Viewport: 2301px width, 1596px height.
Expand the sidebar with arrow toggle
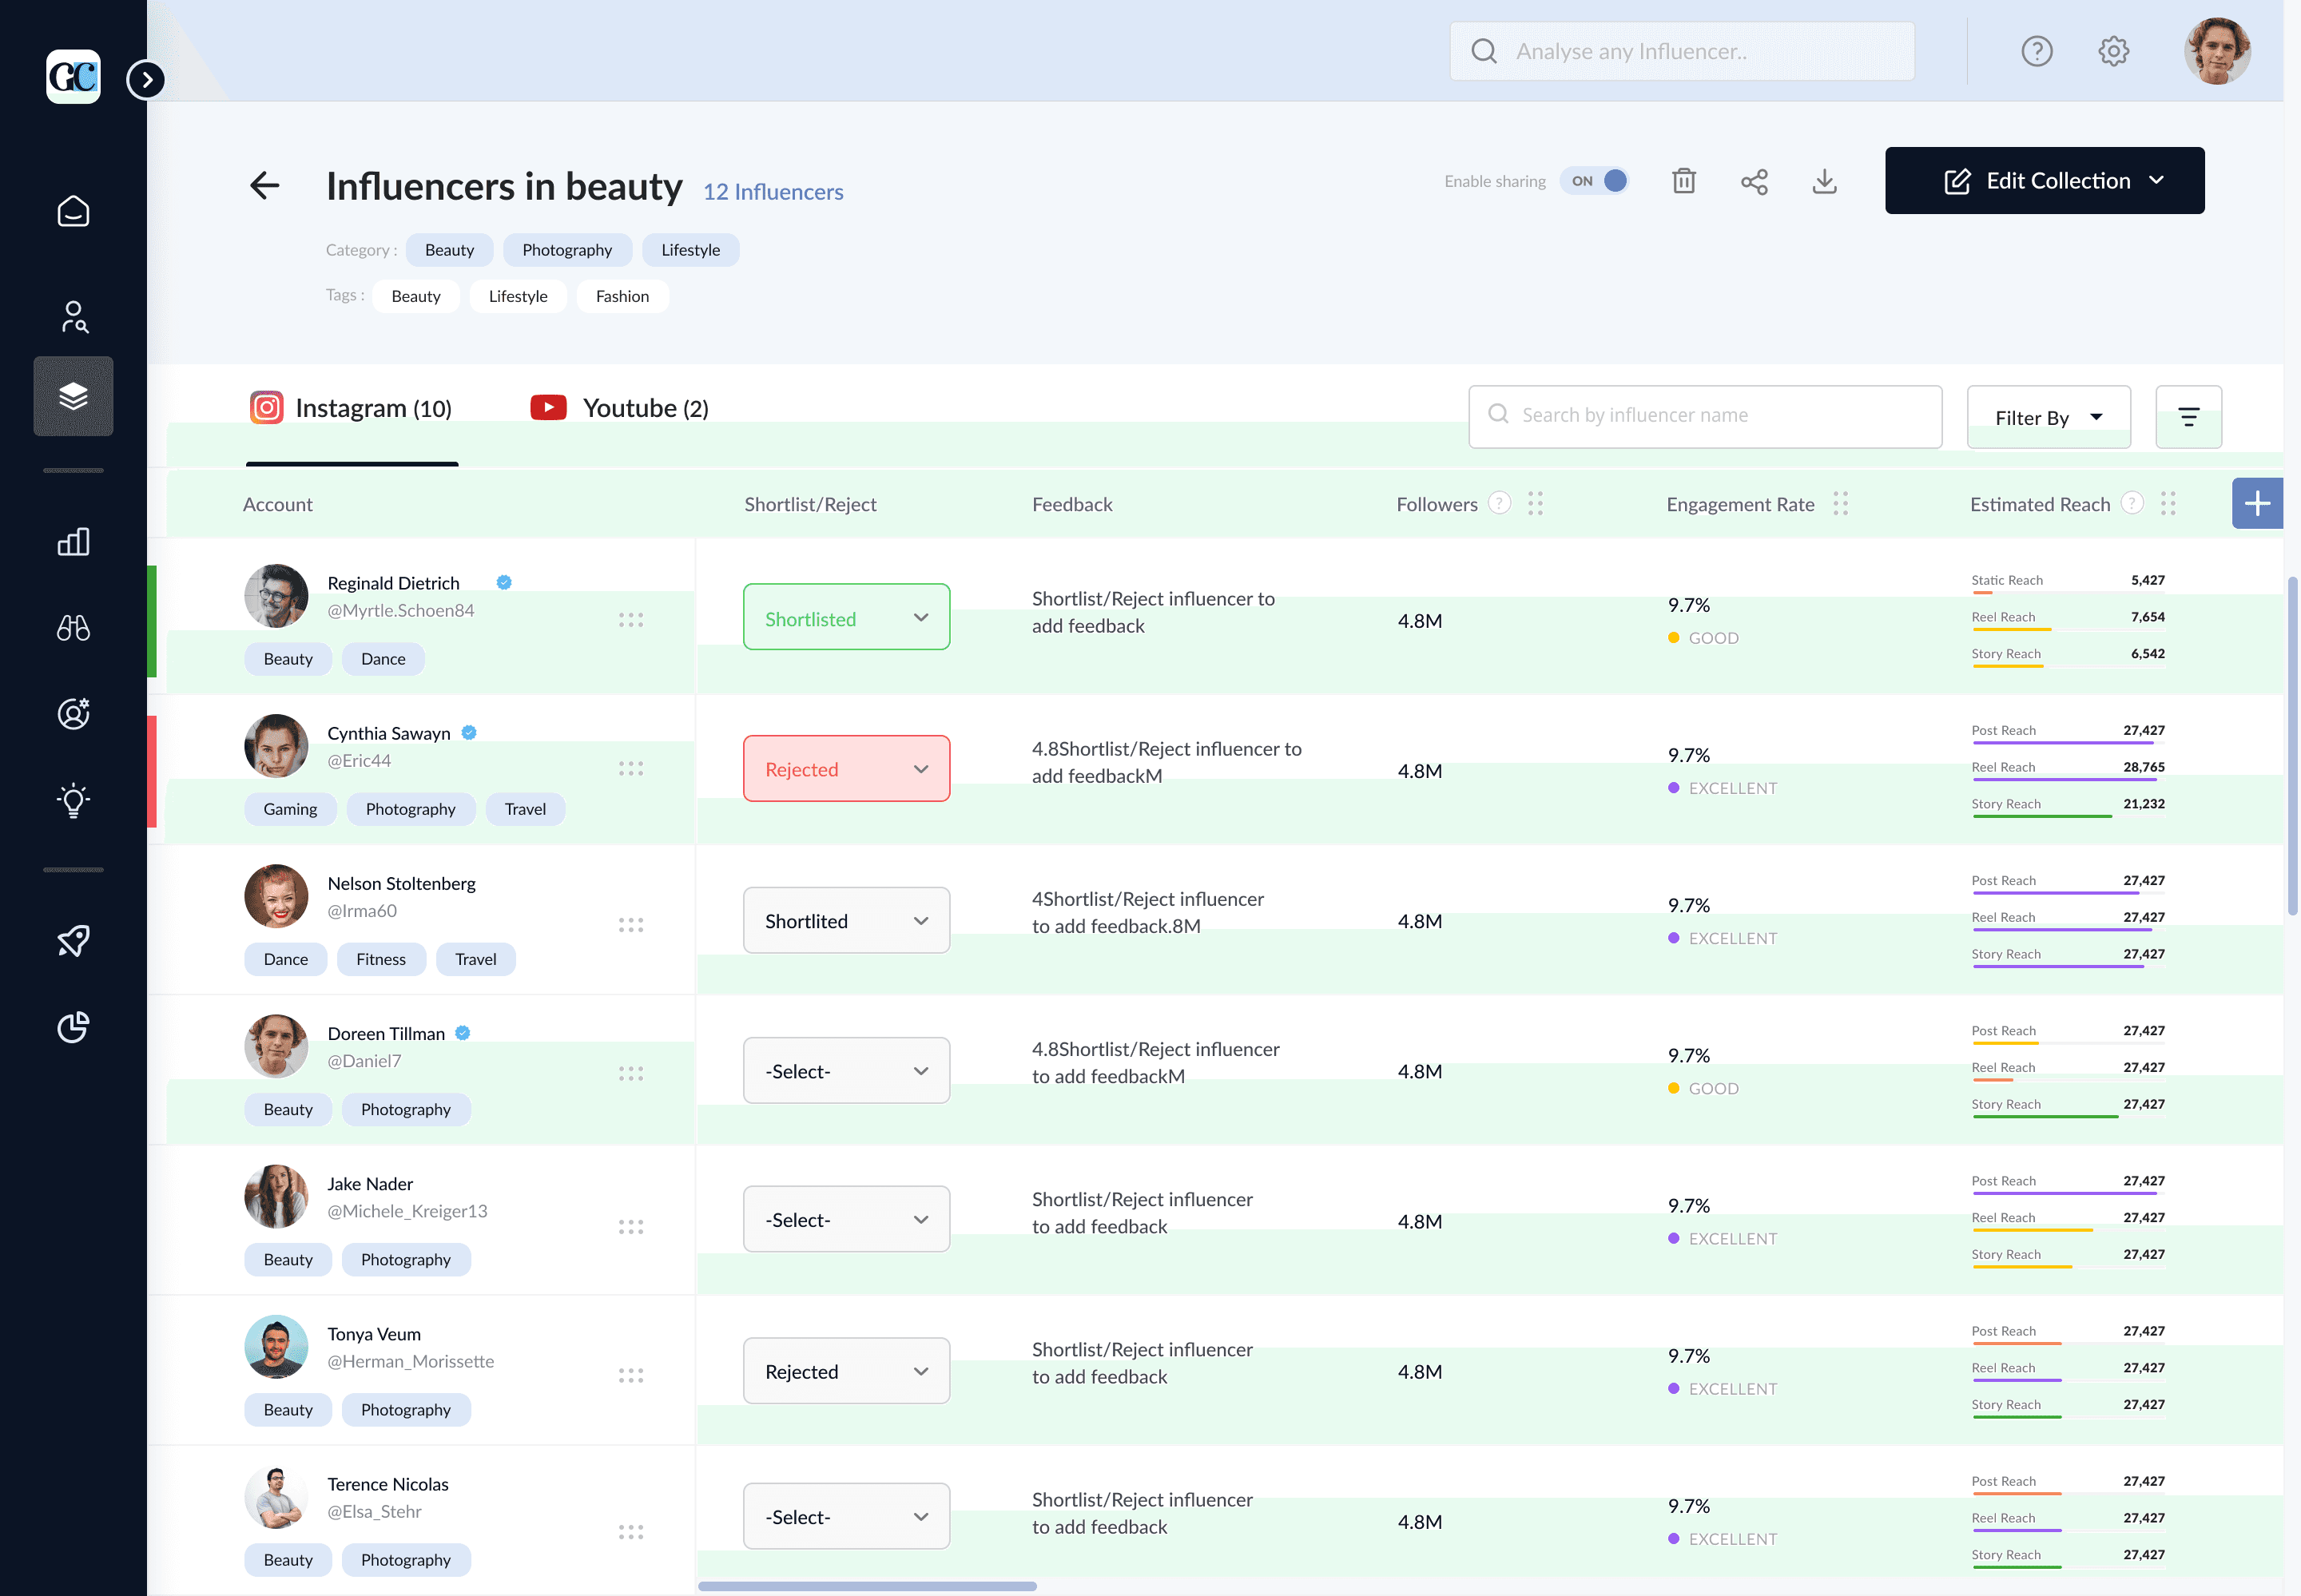coord(146,80)
